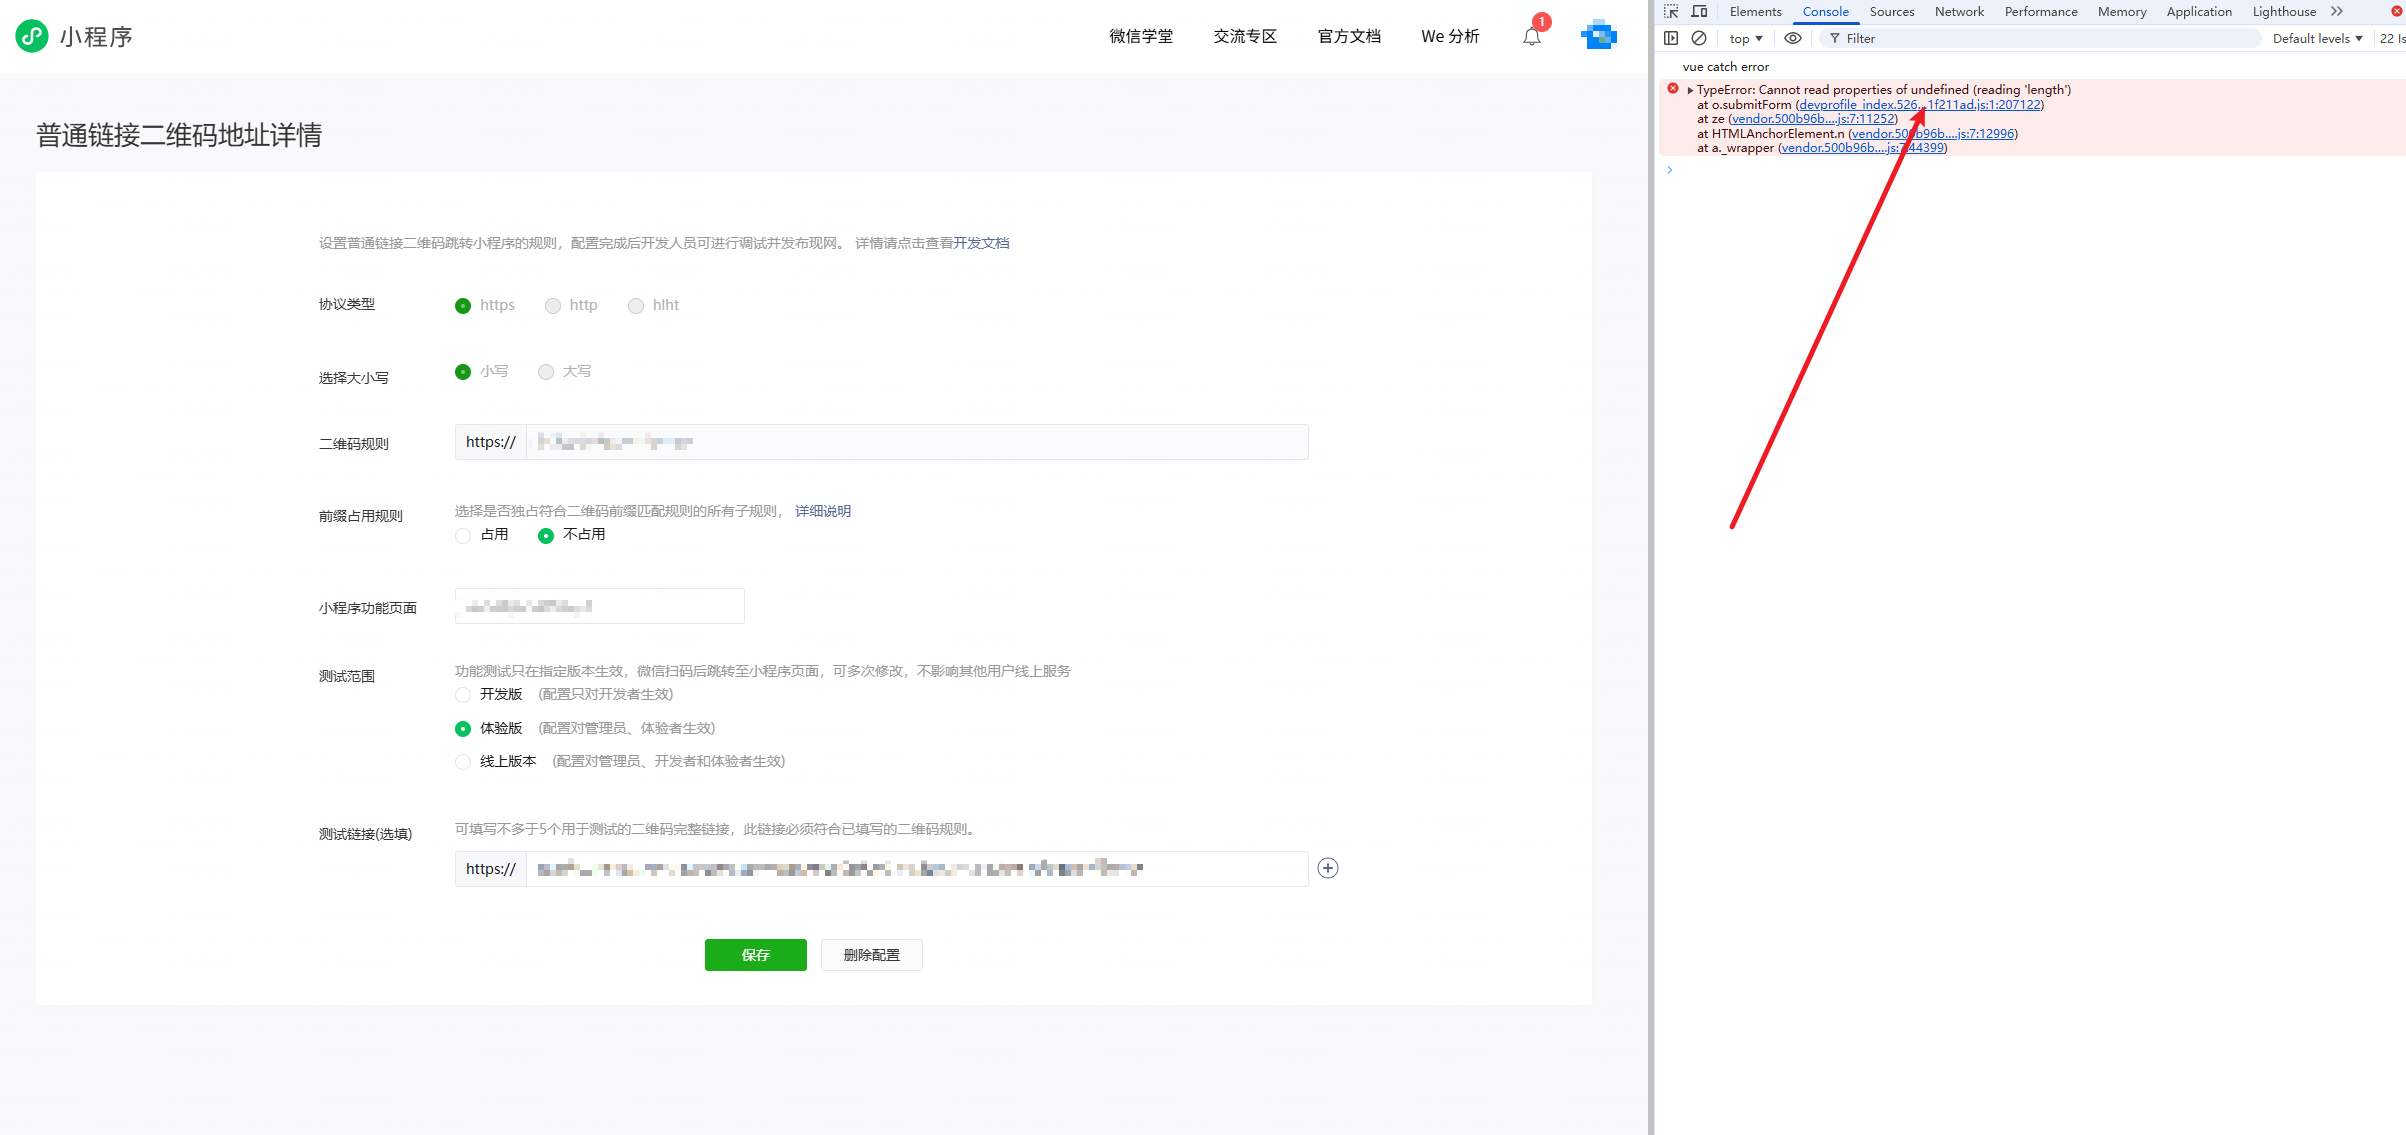Click the inspect element picker icon
The height and width of the screenshot is (1135, 2406).
1671,12
